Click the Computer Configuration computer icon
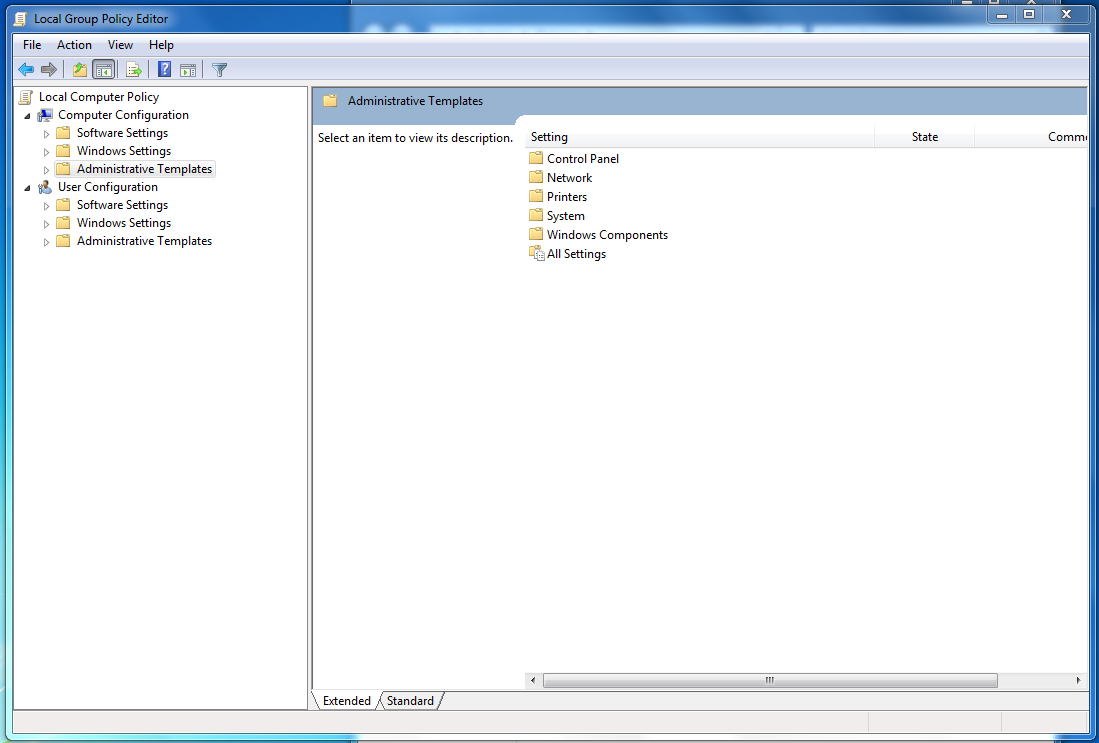Screen dimensions: 1099x743 point(45,115)
